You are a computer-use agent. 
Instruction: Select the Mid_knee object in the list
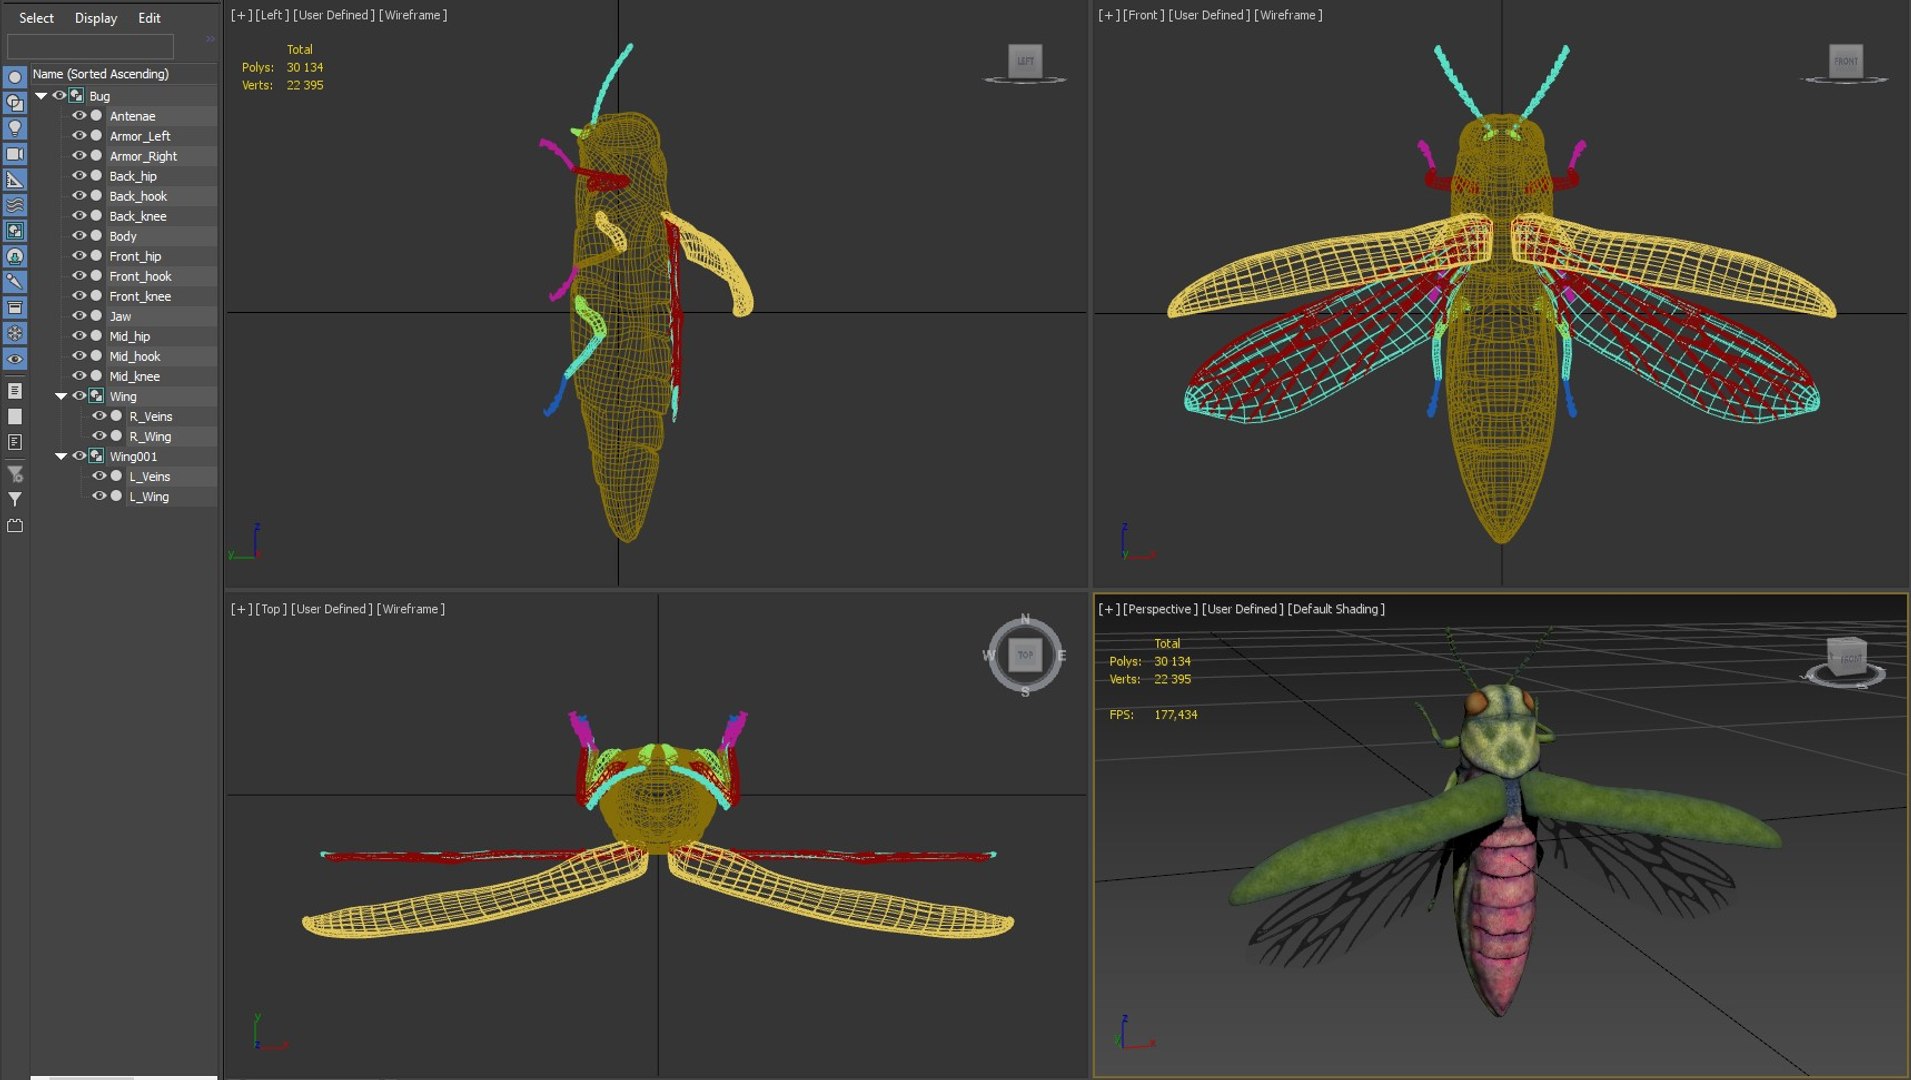(134, 376)
